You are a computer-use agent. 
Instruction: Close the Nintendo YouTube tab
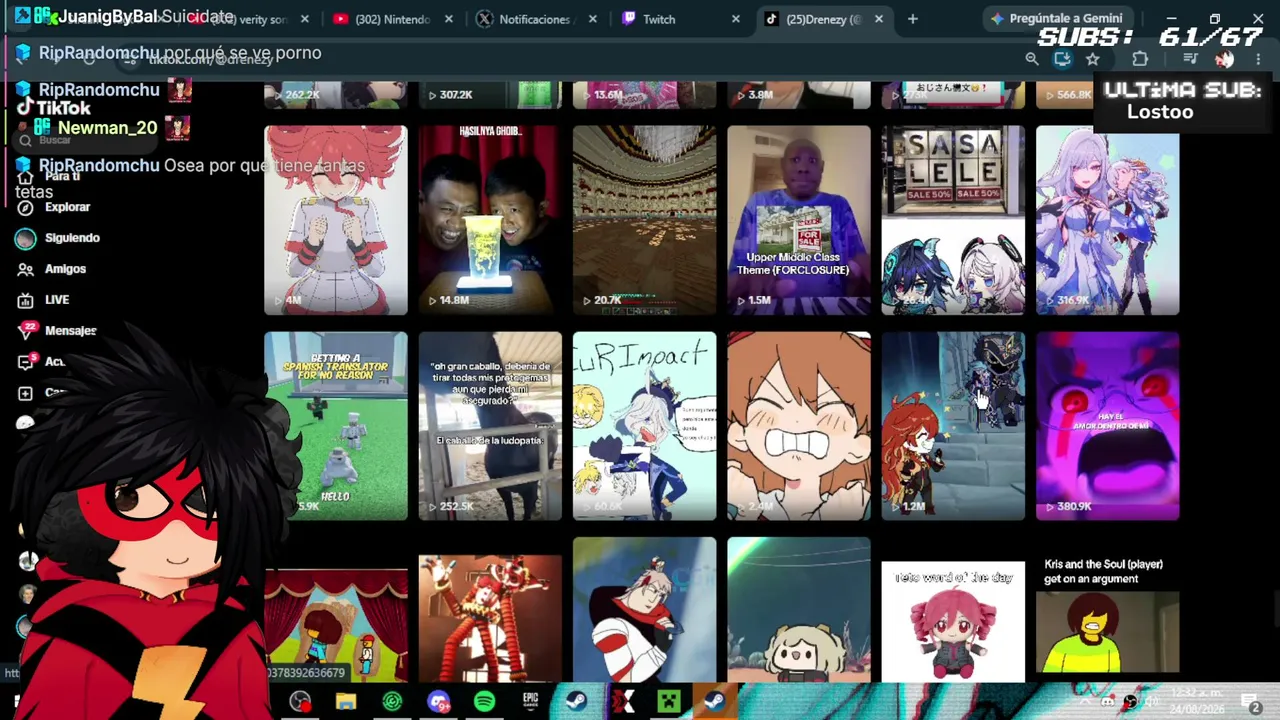[449, 19]
